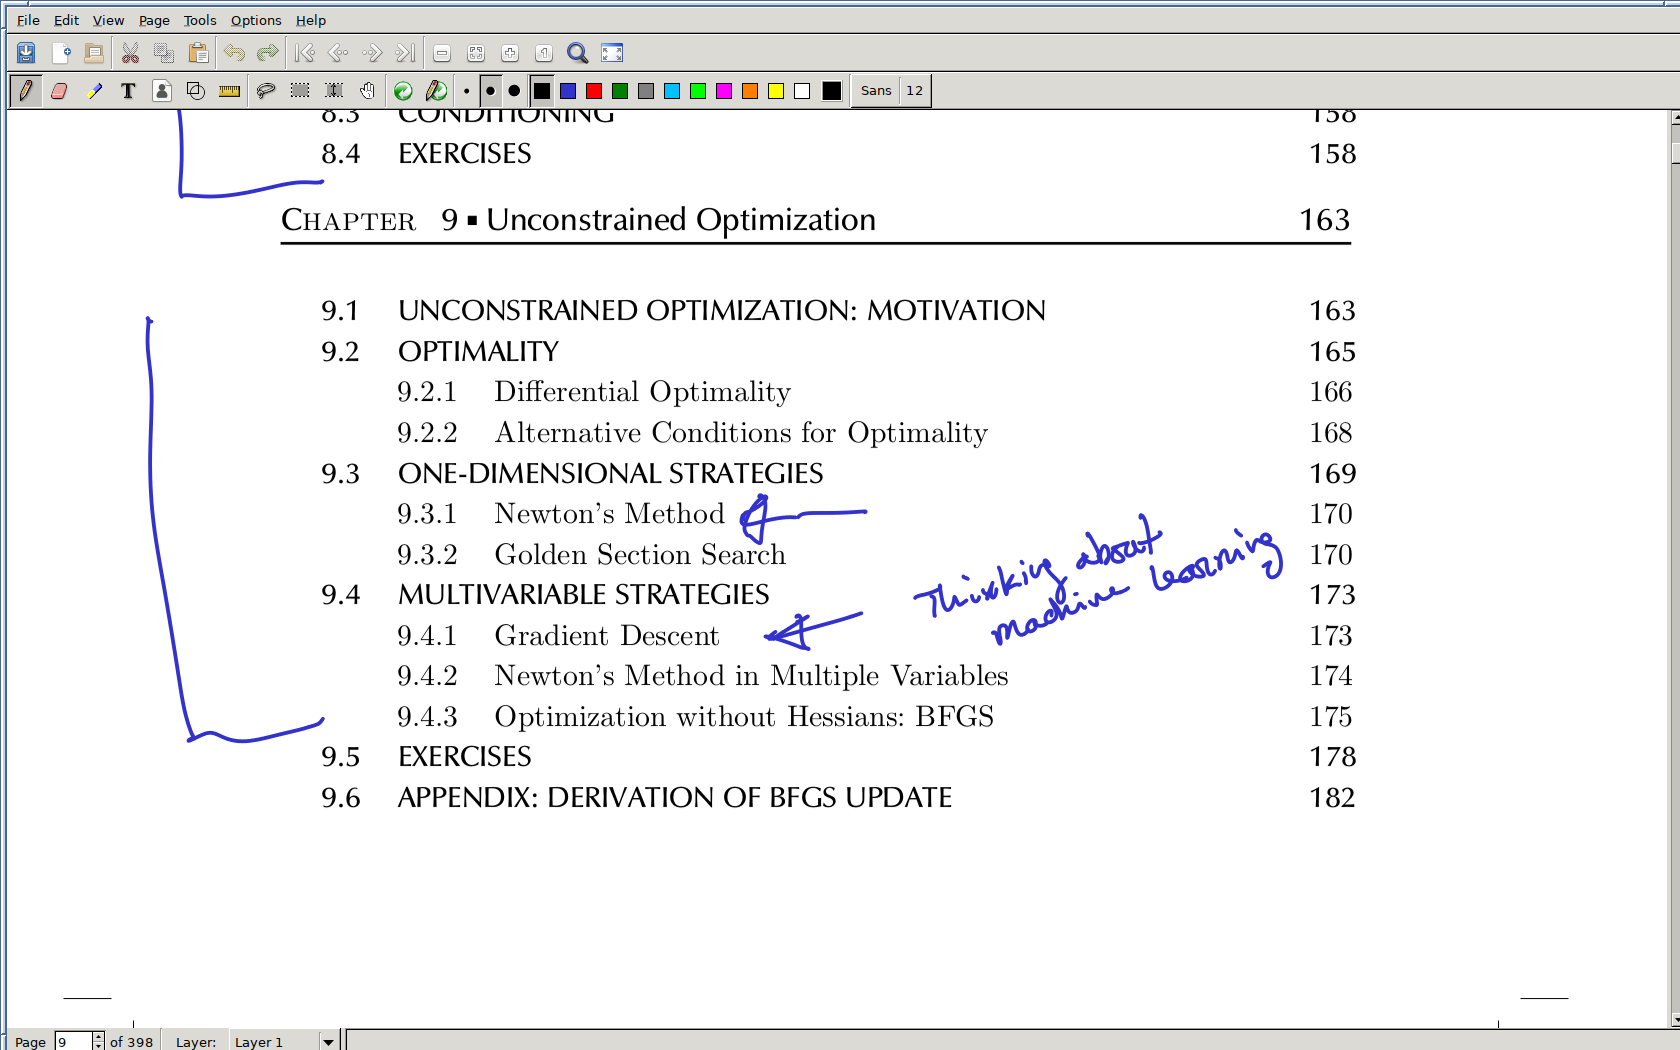Viewport: 1680px width, 1050px height.
Task: Pick the red color swatch
Action: click(x=594, y=91)
